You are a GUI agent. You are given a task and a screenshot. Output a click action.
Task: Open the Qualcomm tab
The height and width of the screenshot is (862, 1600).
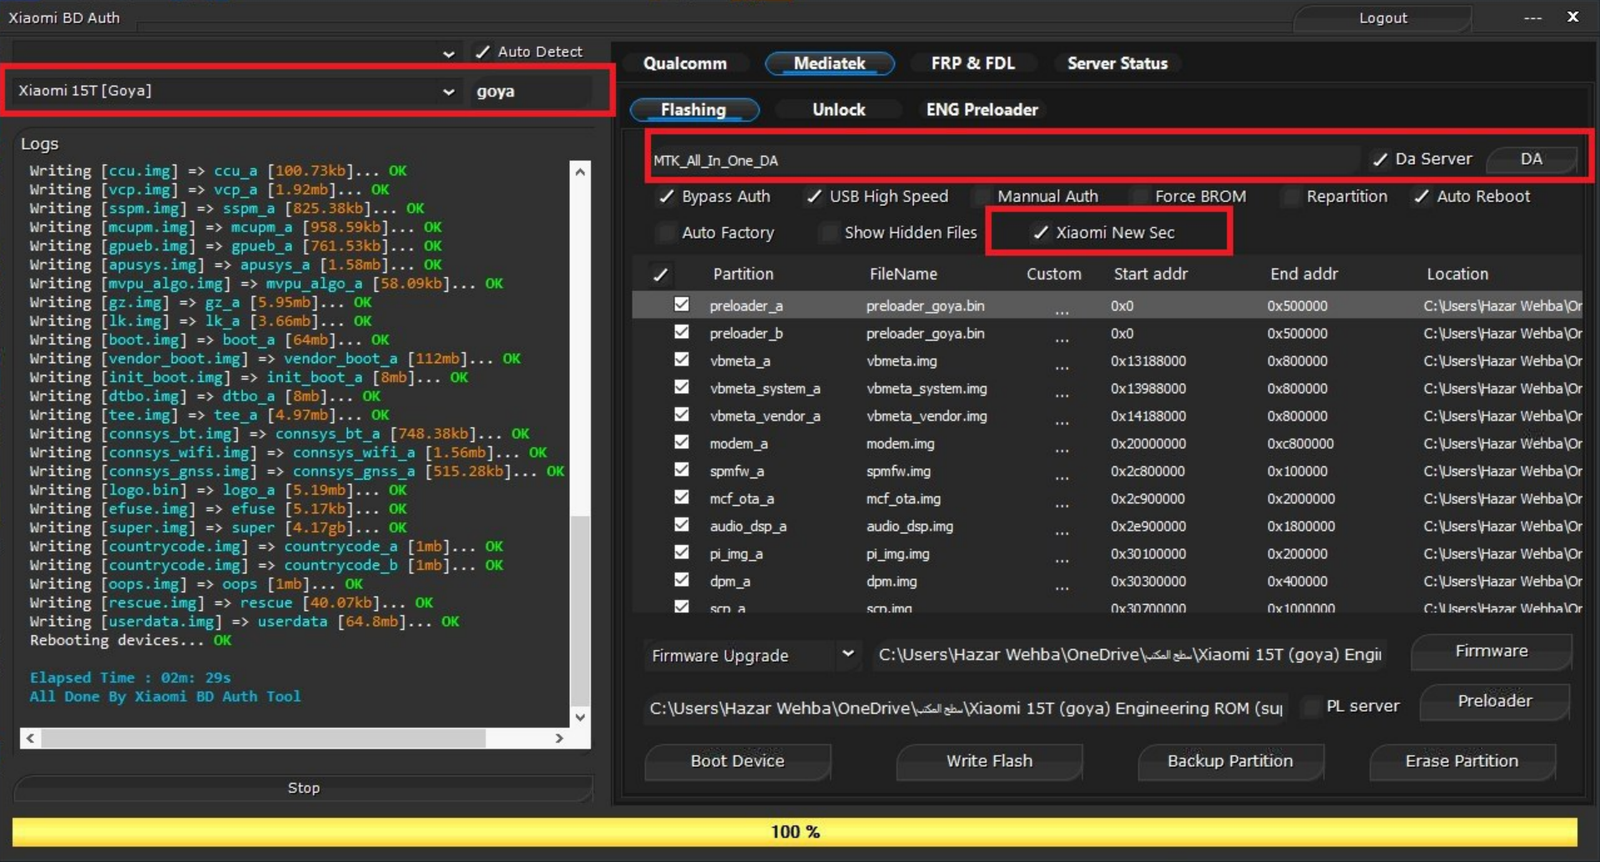pyautogui.click(x=685, y=63)
